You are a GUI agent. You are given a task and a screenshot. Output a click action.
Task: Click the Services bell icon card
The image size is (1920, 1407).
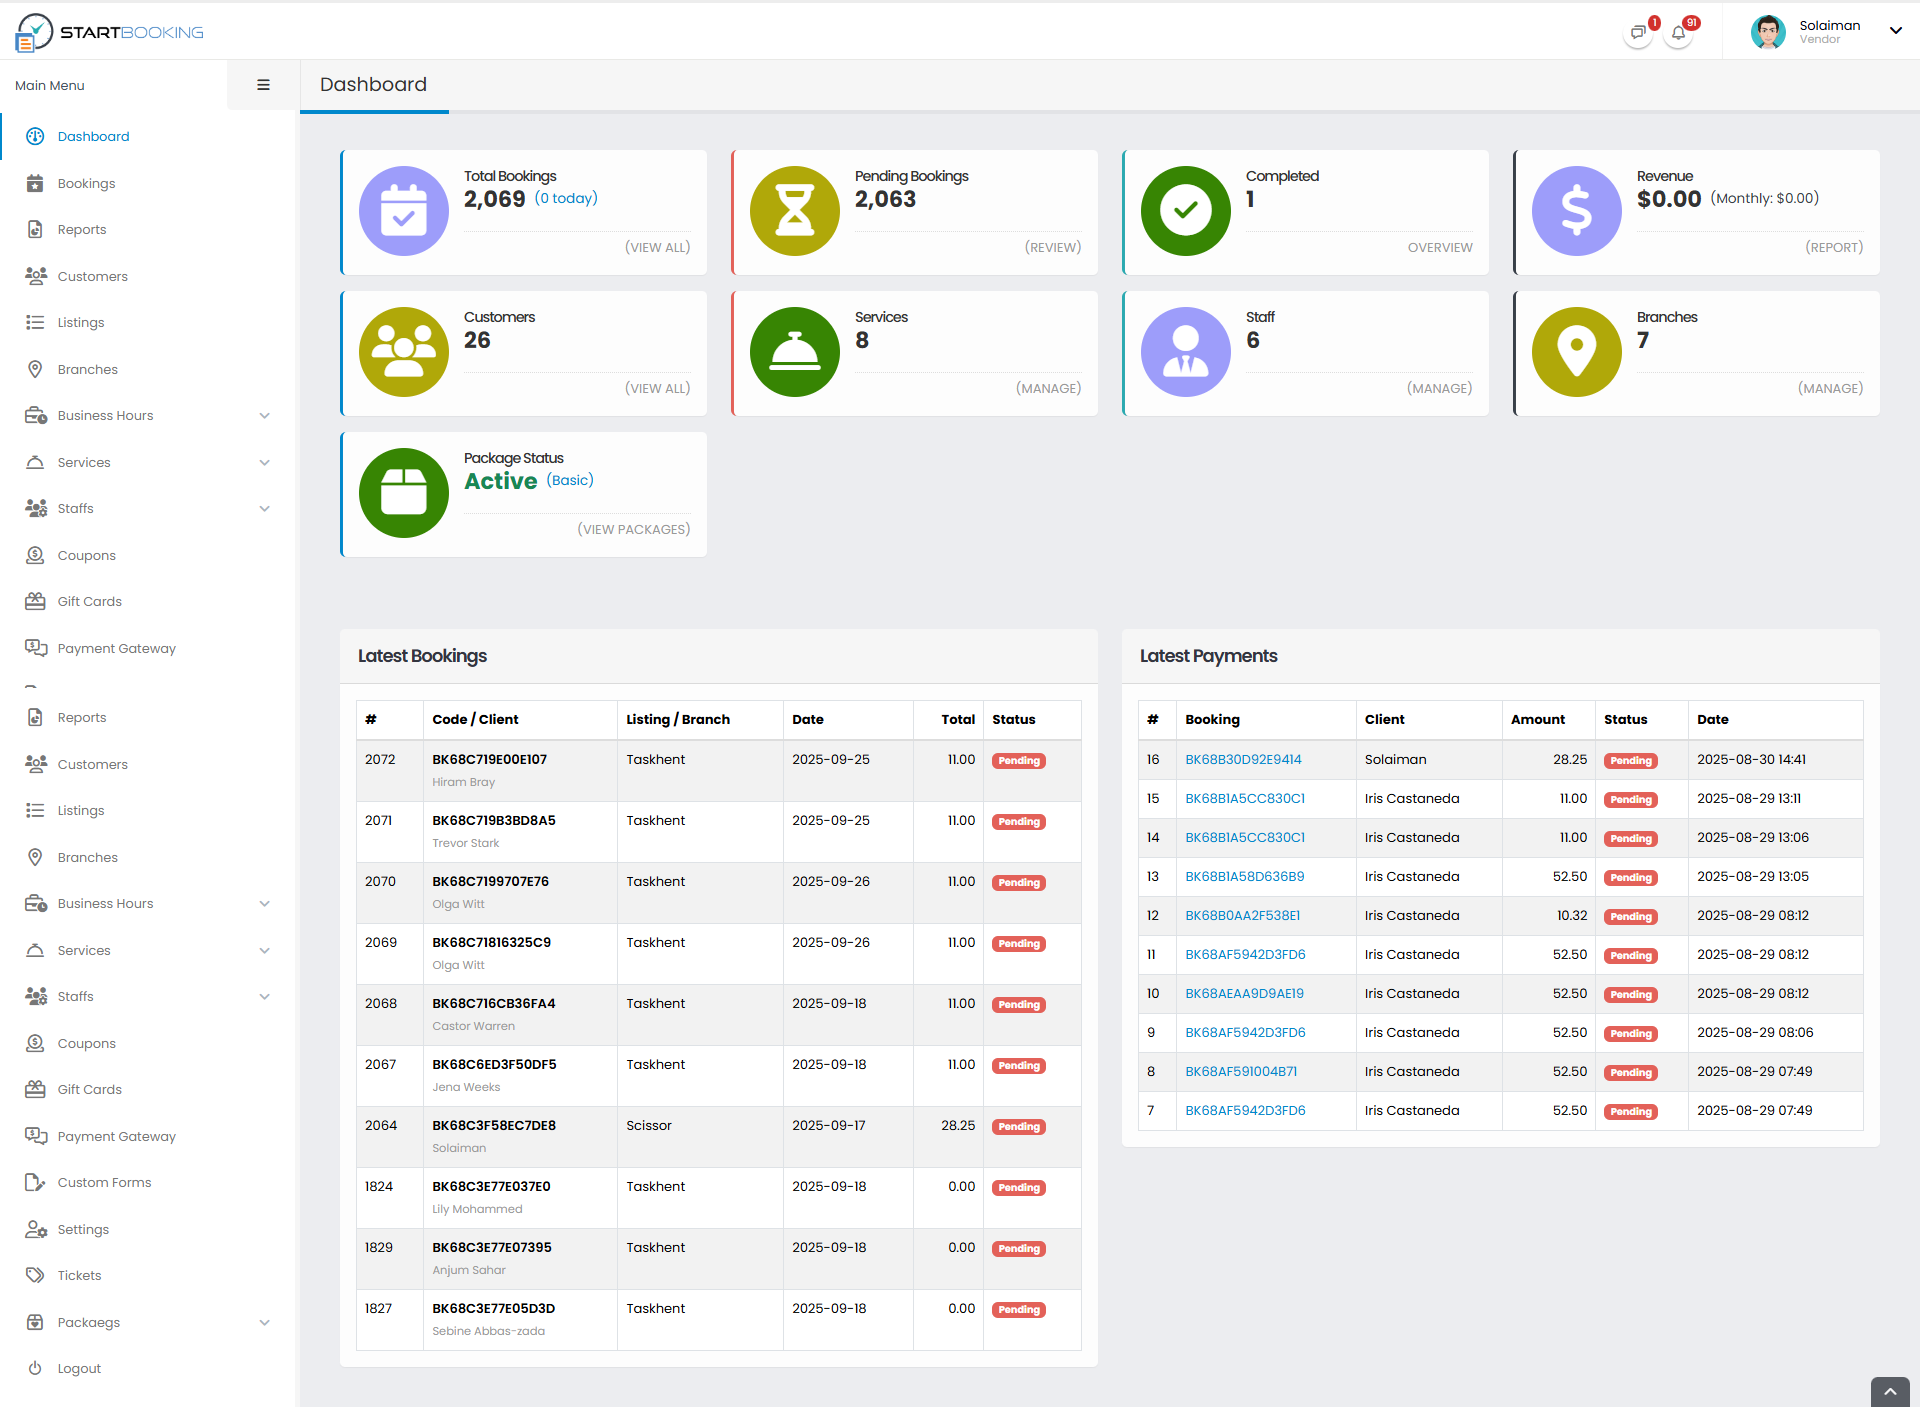[795, 352]
